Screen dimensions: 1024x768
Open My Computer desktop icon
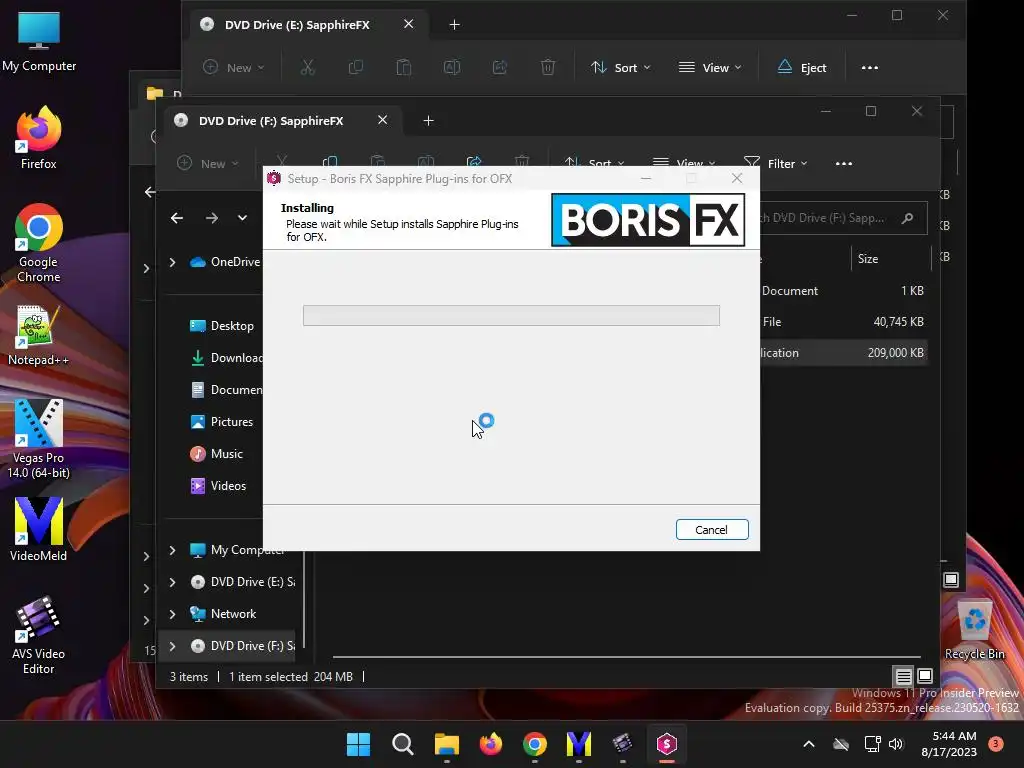coord(39,42)
